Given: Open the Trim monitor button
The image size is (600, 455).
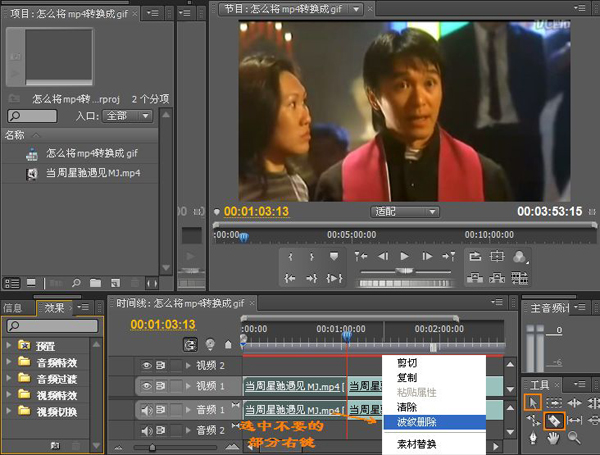Looking at the screenshot, I should (x=520, y=278).
